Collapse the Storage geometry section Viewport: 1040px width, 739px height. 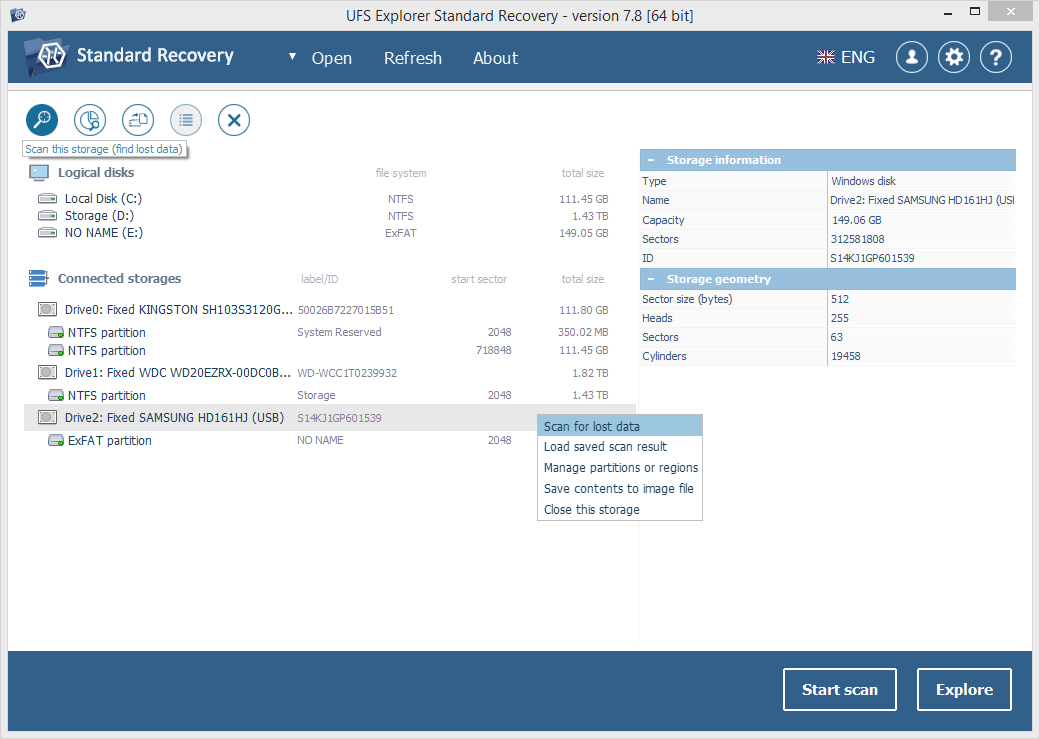[x=651, y=279]
